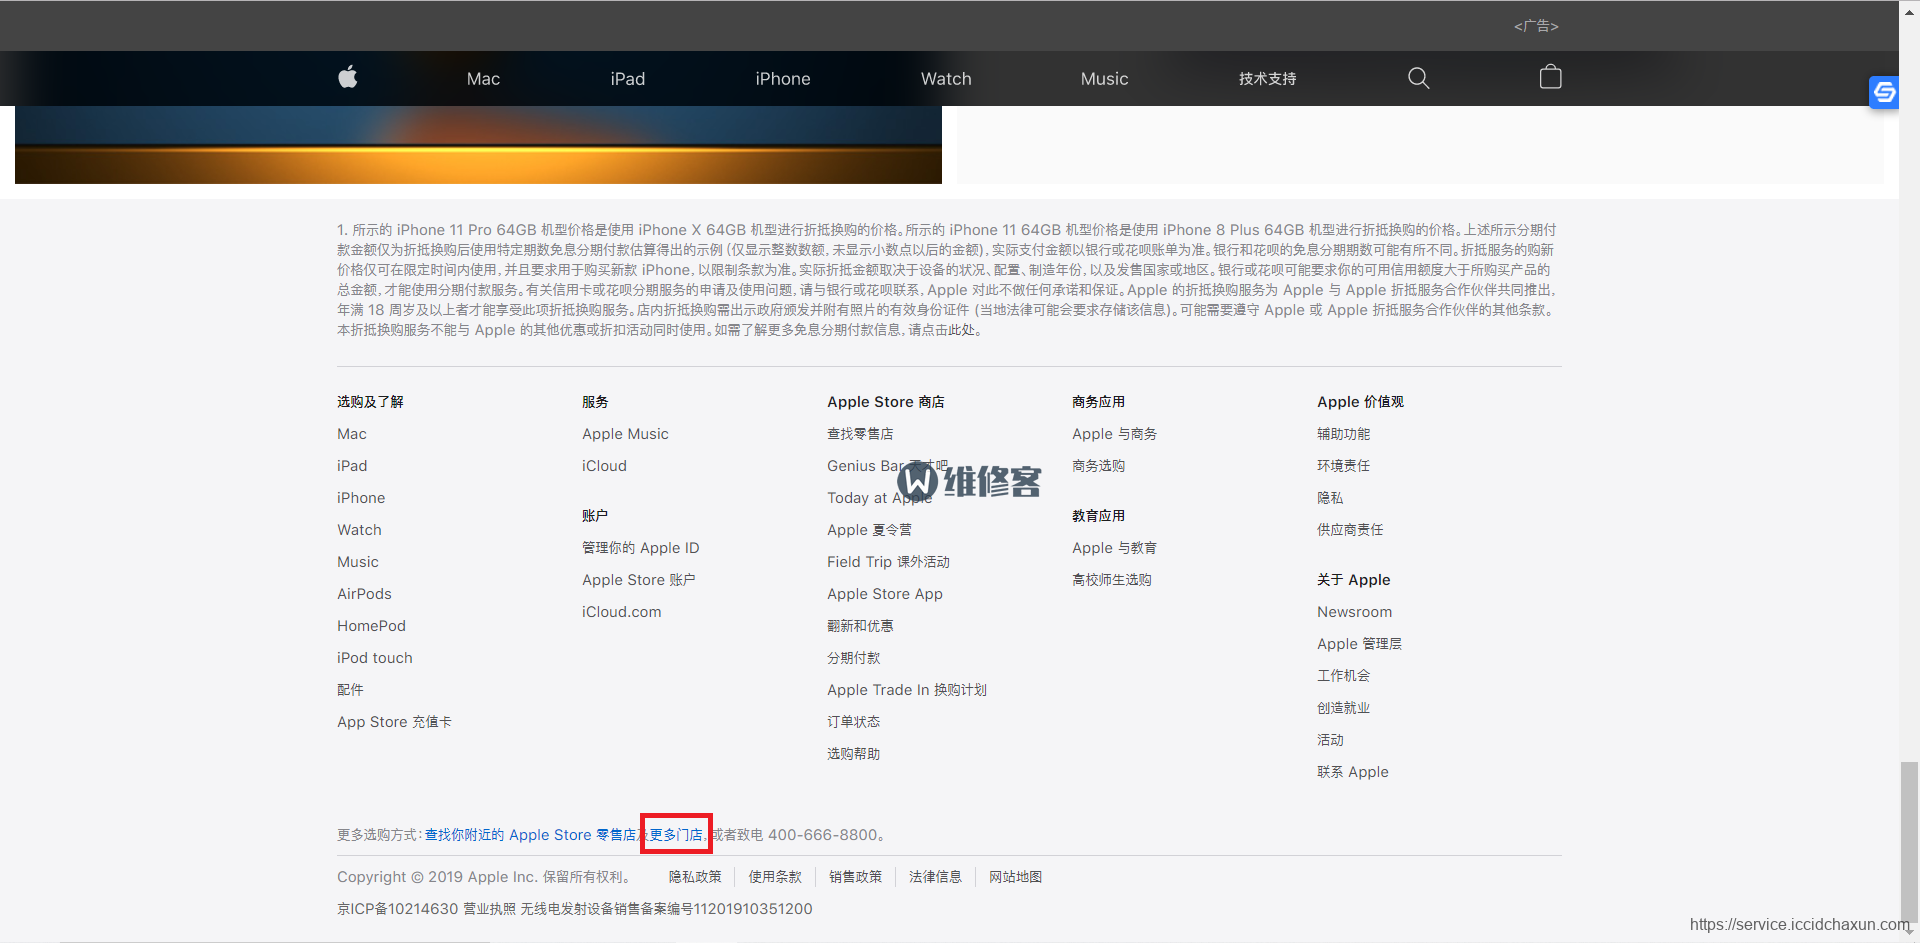
Task: Open Mac link under 选购及了解
Action: tap(352, 434)
